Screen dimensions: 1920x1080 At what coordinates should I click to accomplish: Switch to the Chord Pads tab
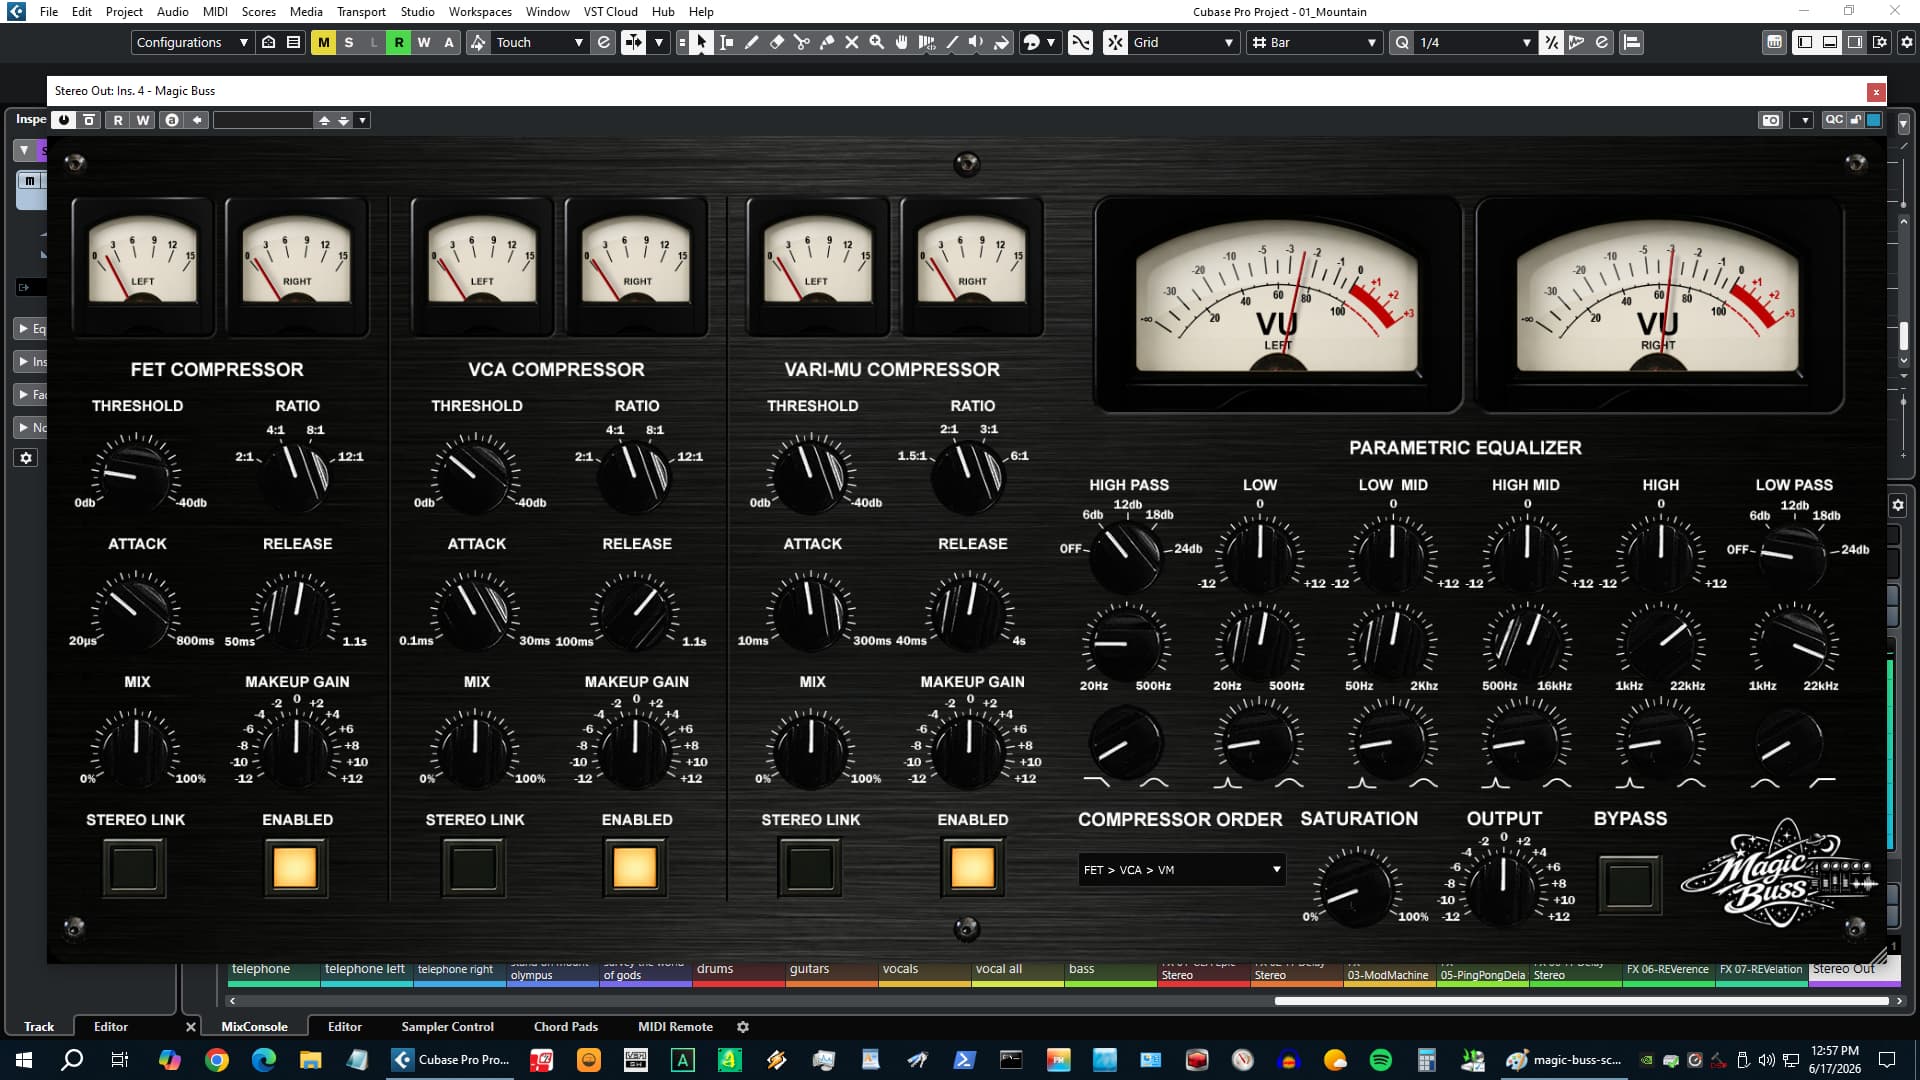(566, 1026)
